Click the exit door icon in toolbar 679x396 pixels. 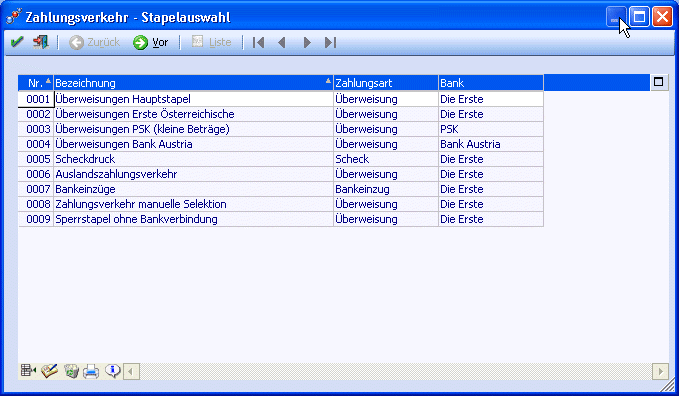click(41, 42)
